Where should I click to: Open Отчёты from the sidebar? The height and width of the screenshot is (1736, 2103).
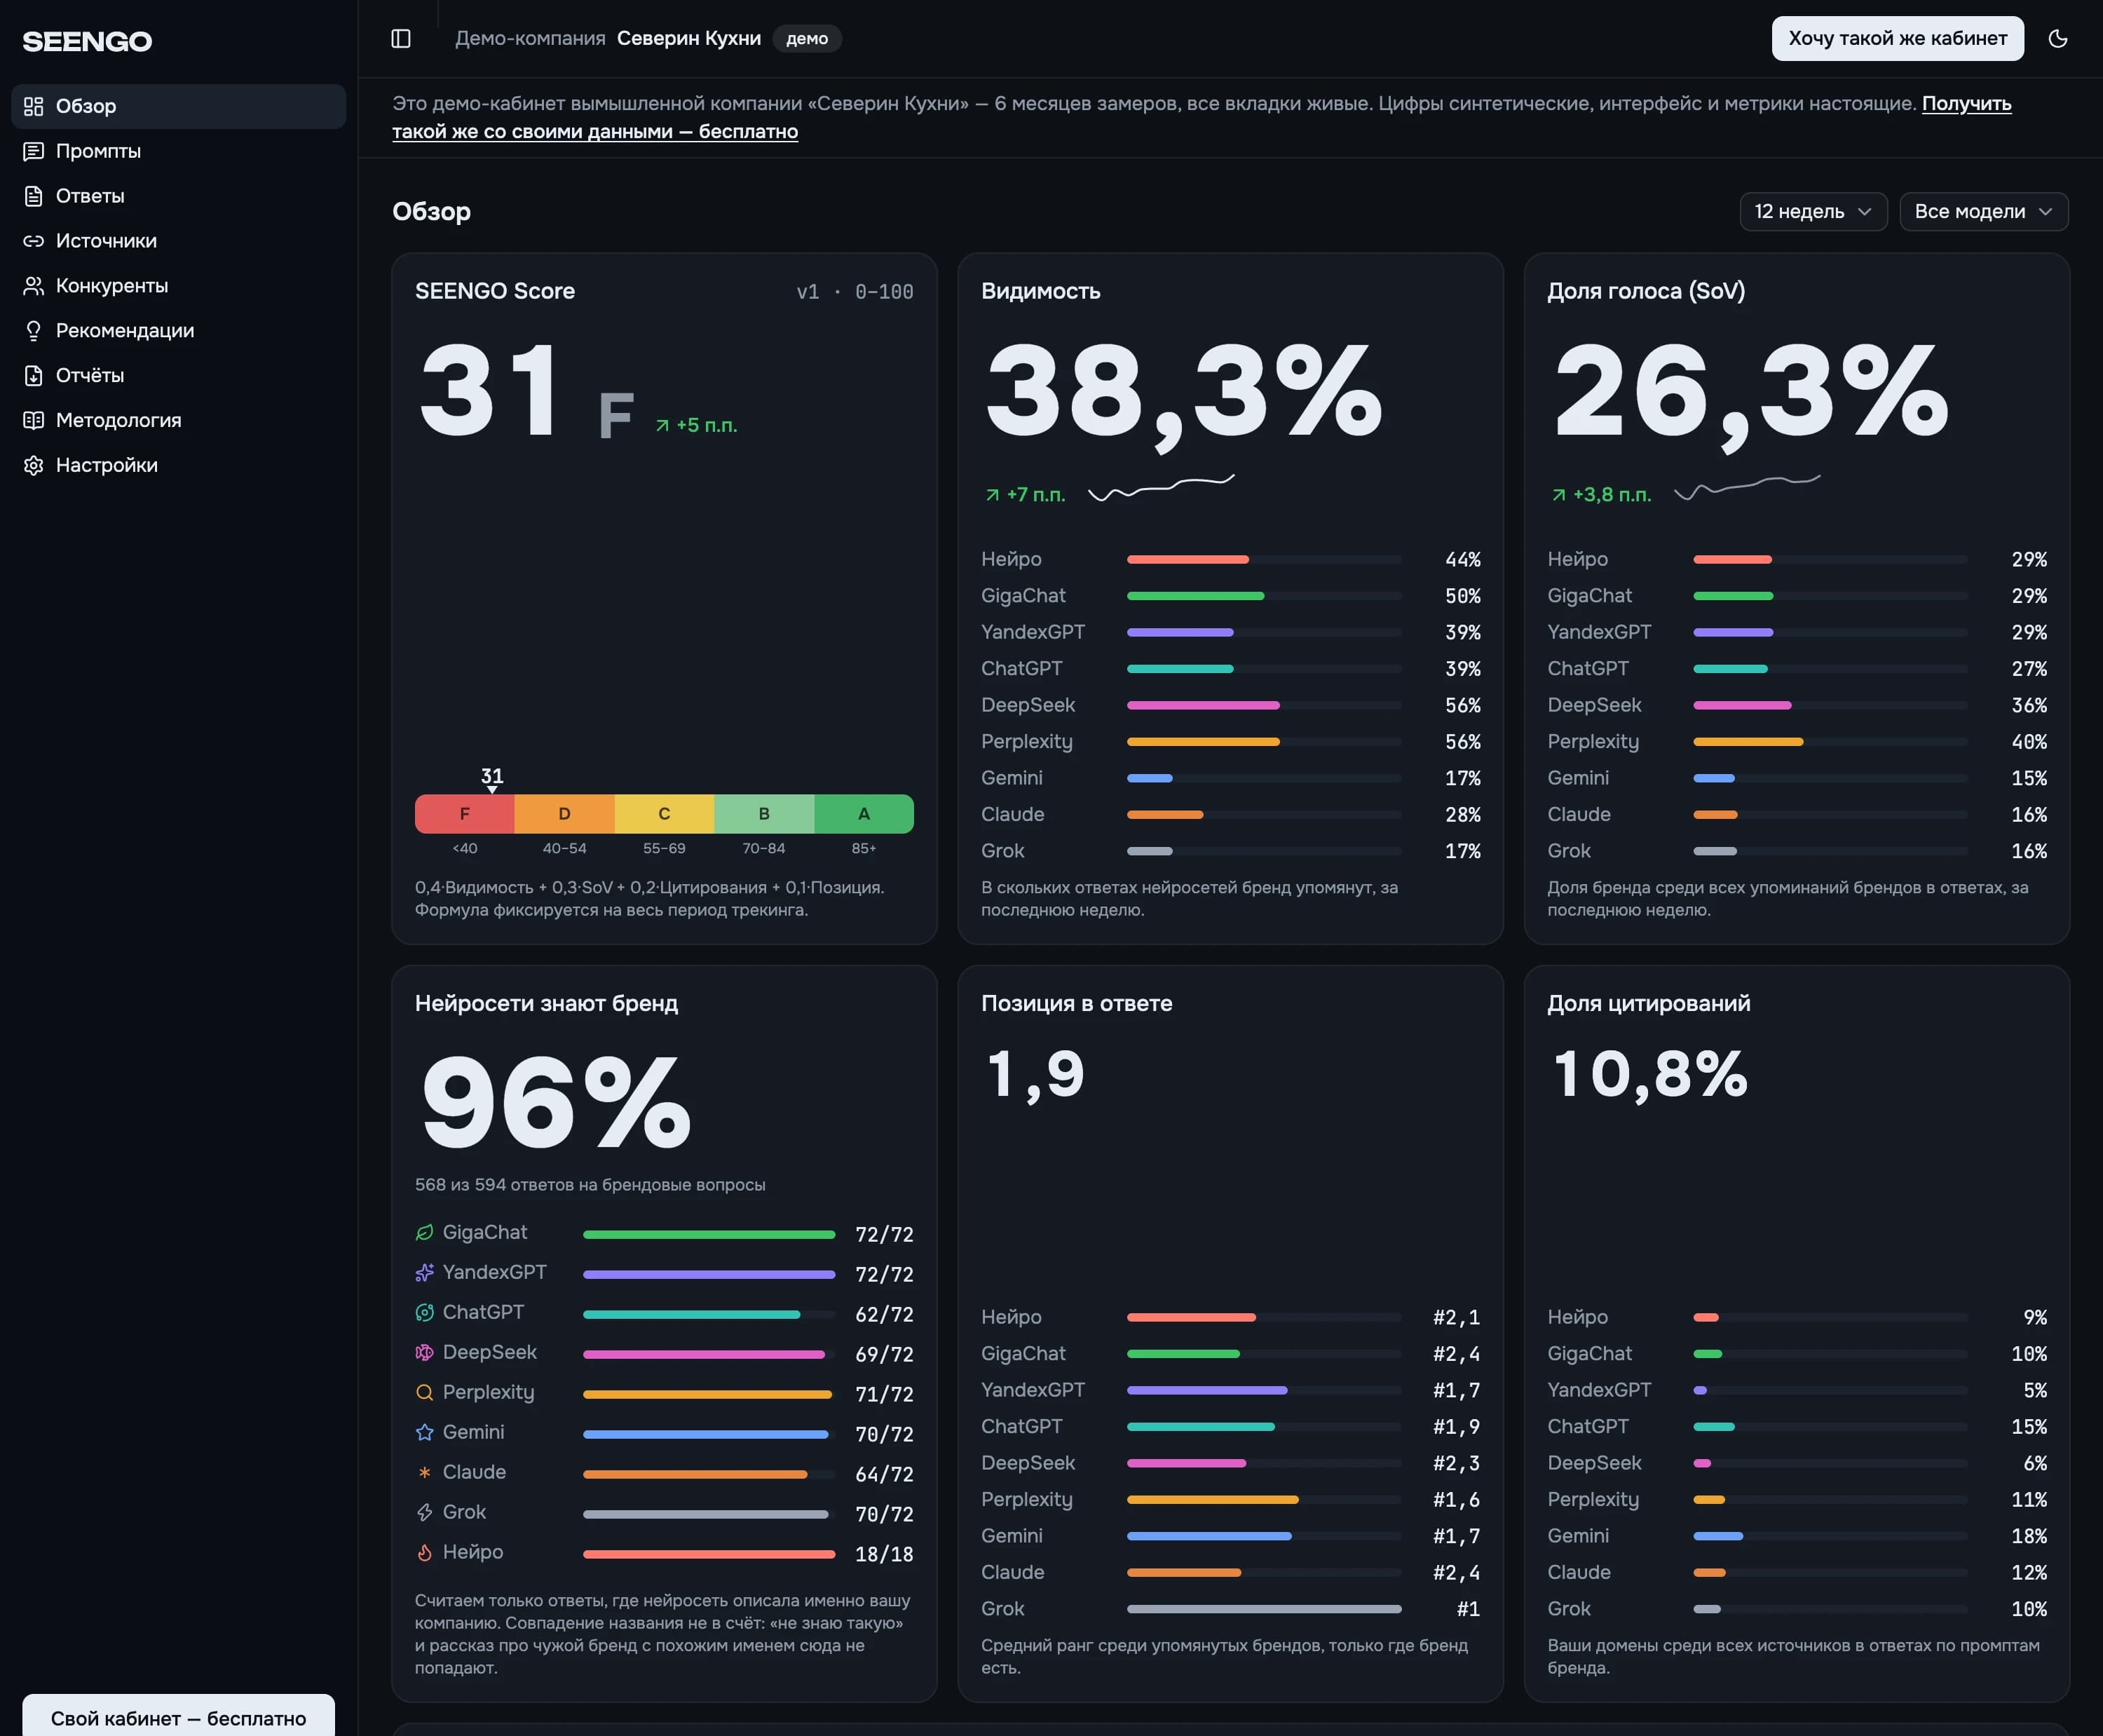[179, 376]
